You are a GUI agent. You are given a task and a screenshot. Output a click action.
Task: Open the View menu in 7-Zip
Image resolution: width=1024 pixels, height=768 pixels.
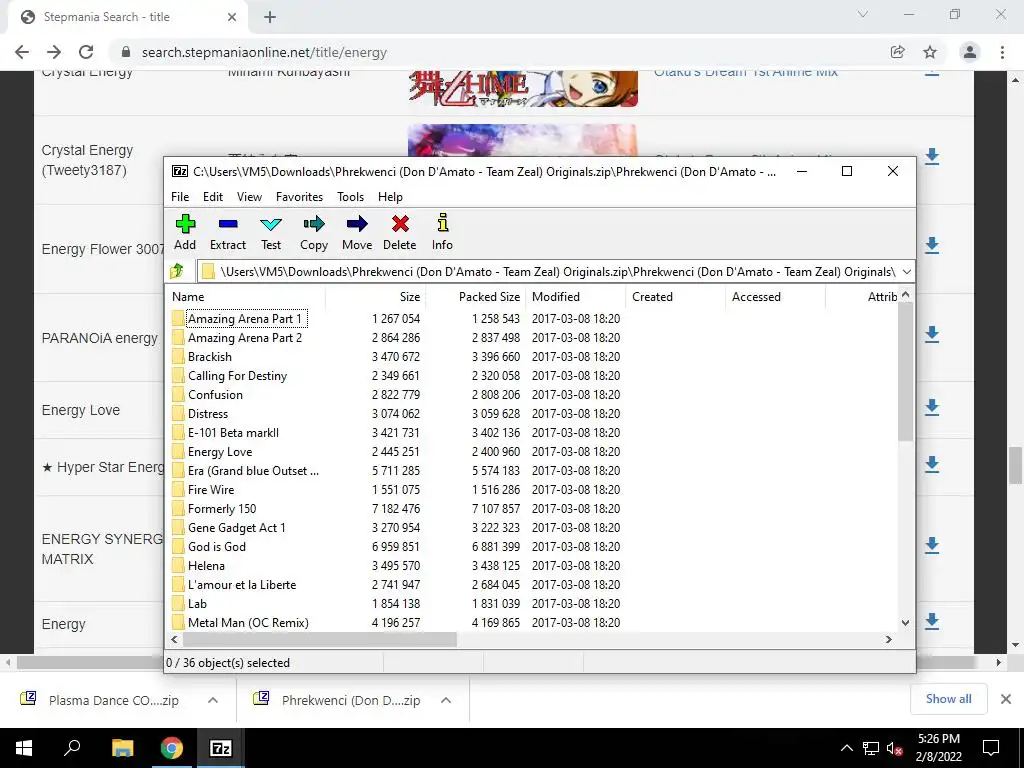(249, 197)
